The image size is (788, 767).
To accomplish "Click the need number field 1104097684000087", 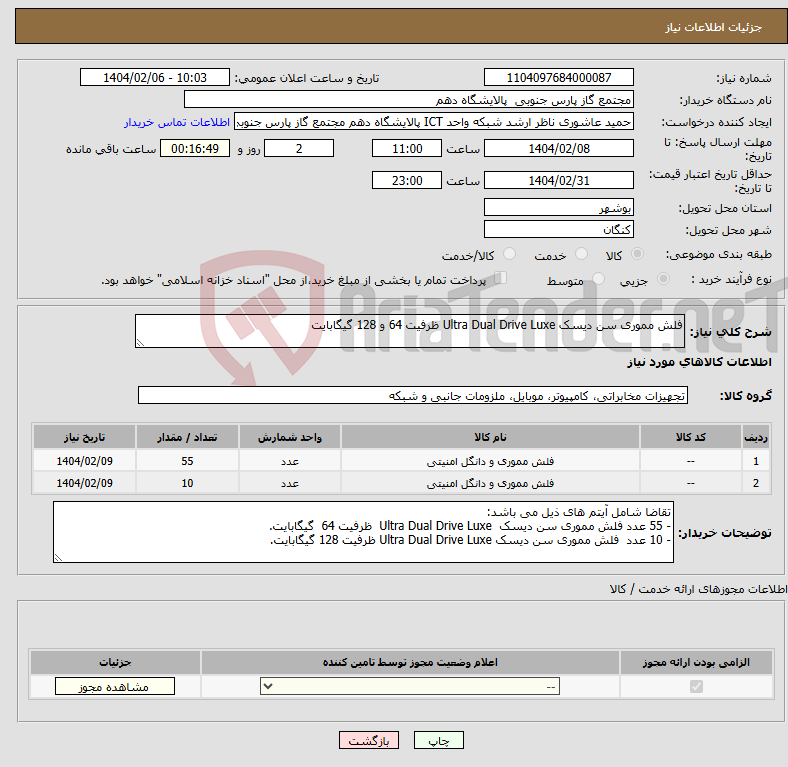I will pyautogui.click(x=558, y=77).
